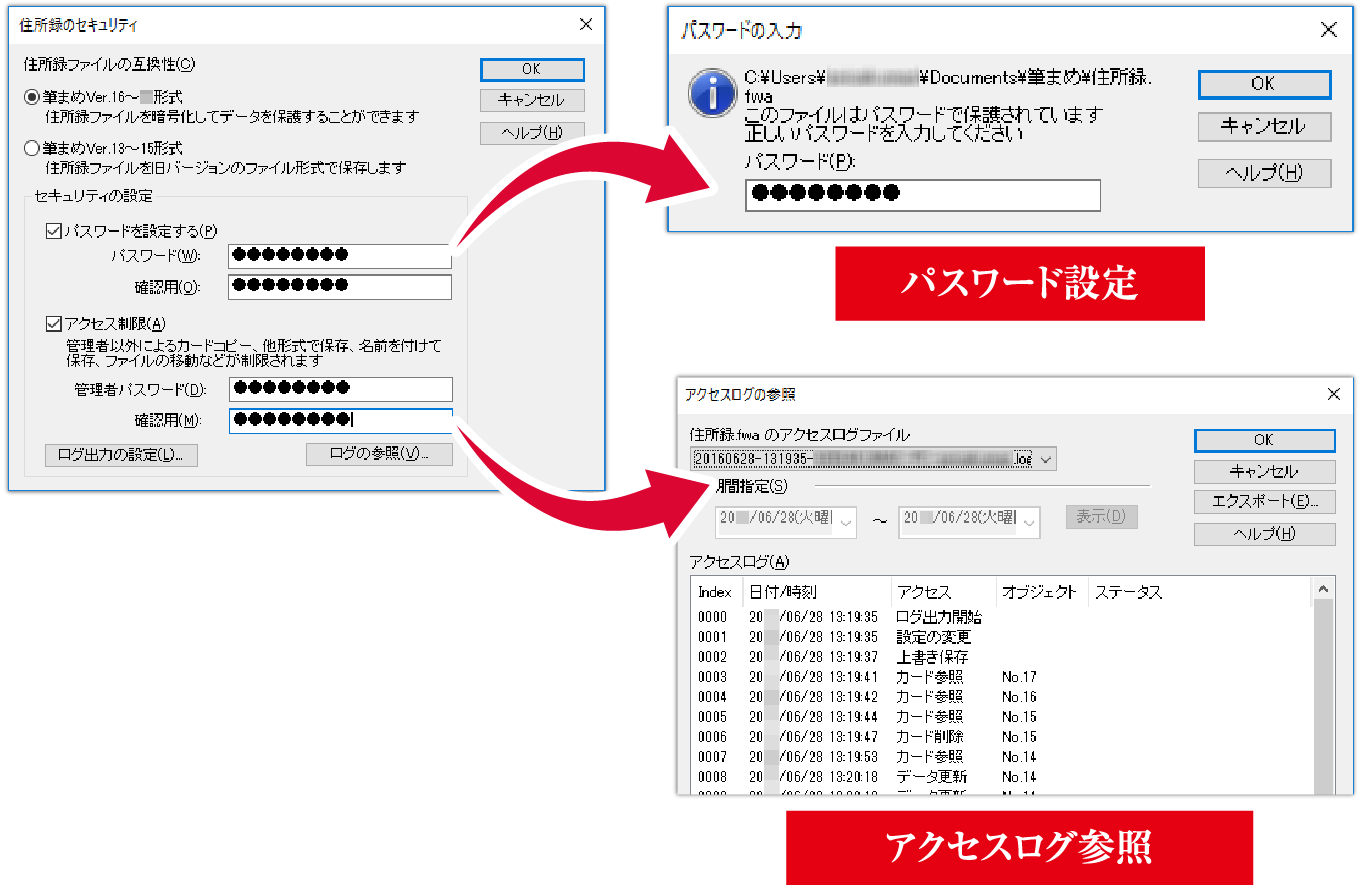Click the パスワード input field
This screenshot has width=1361, height=885.
click(x=922, y=195)
